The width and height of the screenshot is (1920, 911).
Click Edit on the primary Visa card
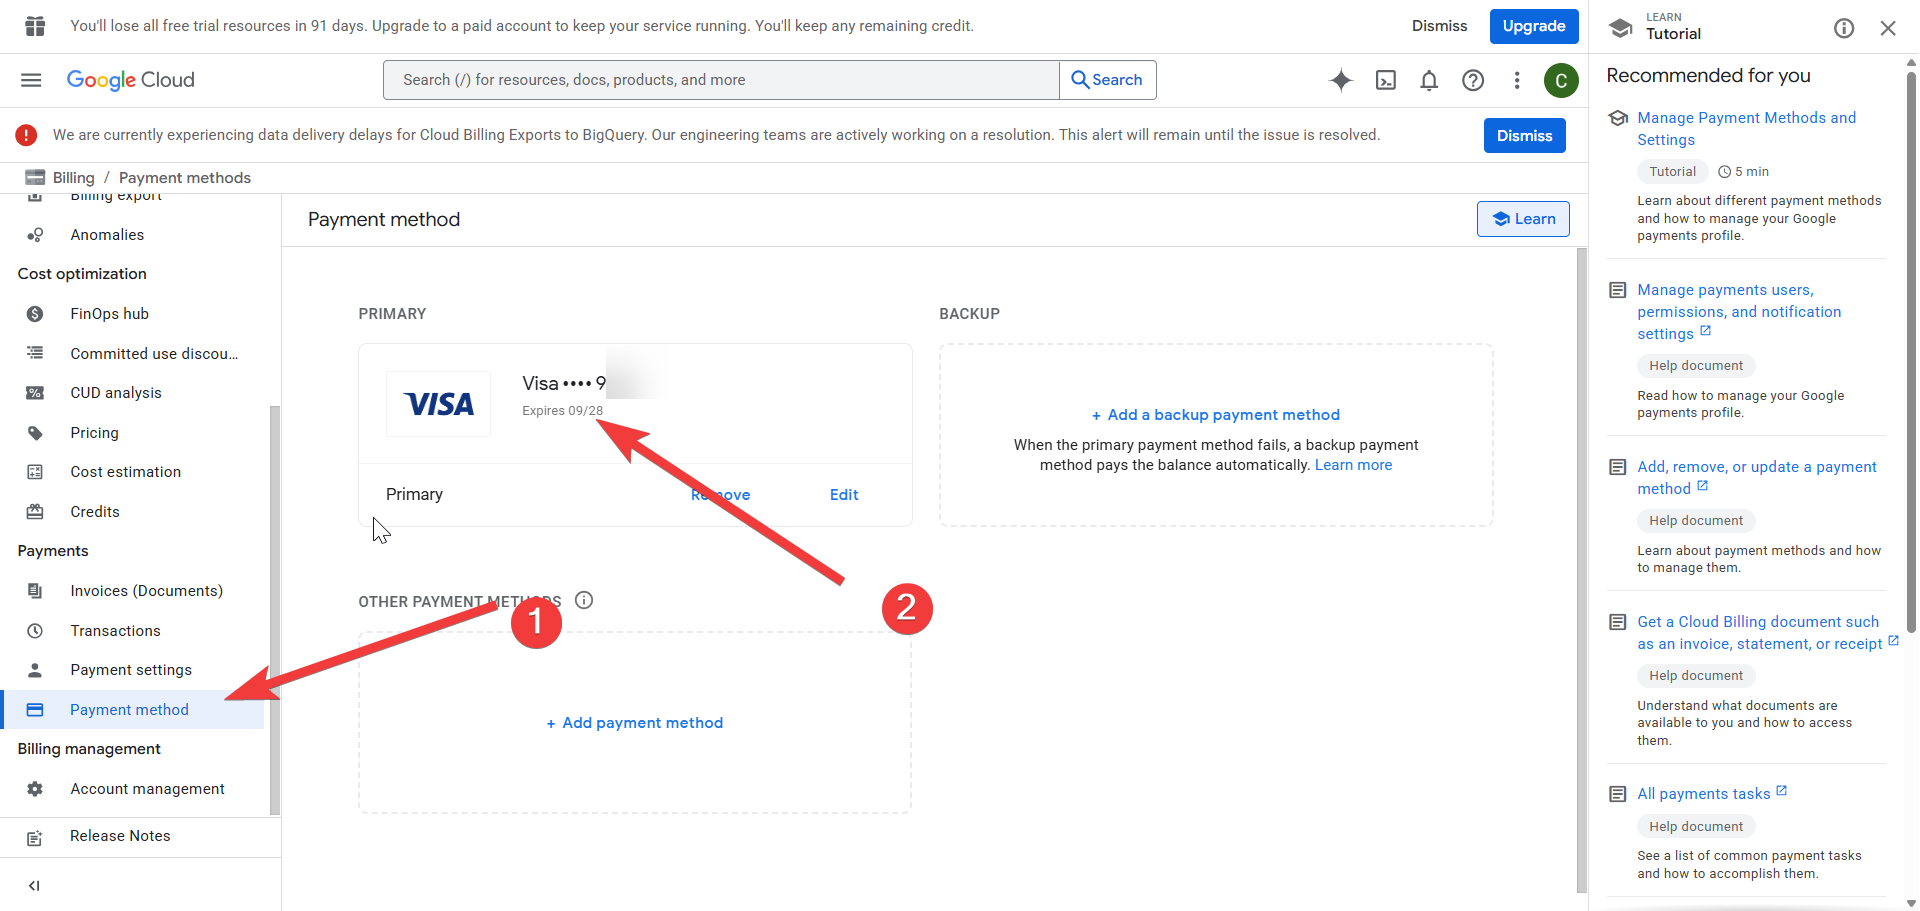pos(844,495)
